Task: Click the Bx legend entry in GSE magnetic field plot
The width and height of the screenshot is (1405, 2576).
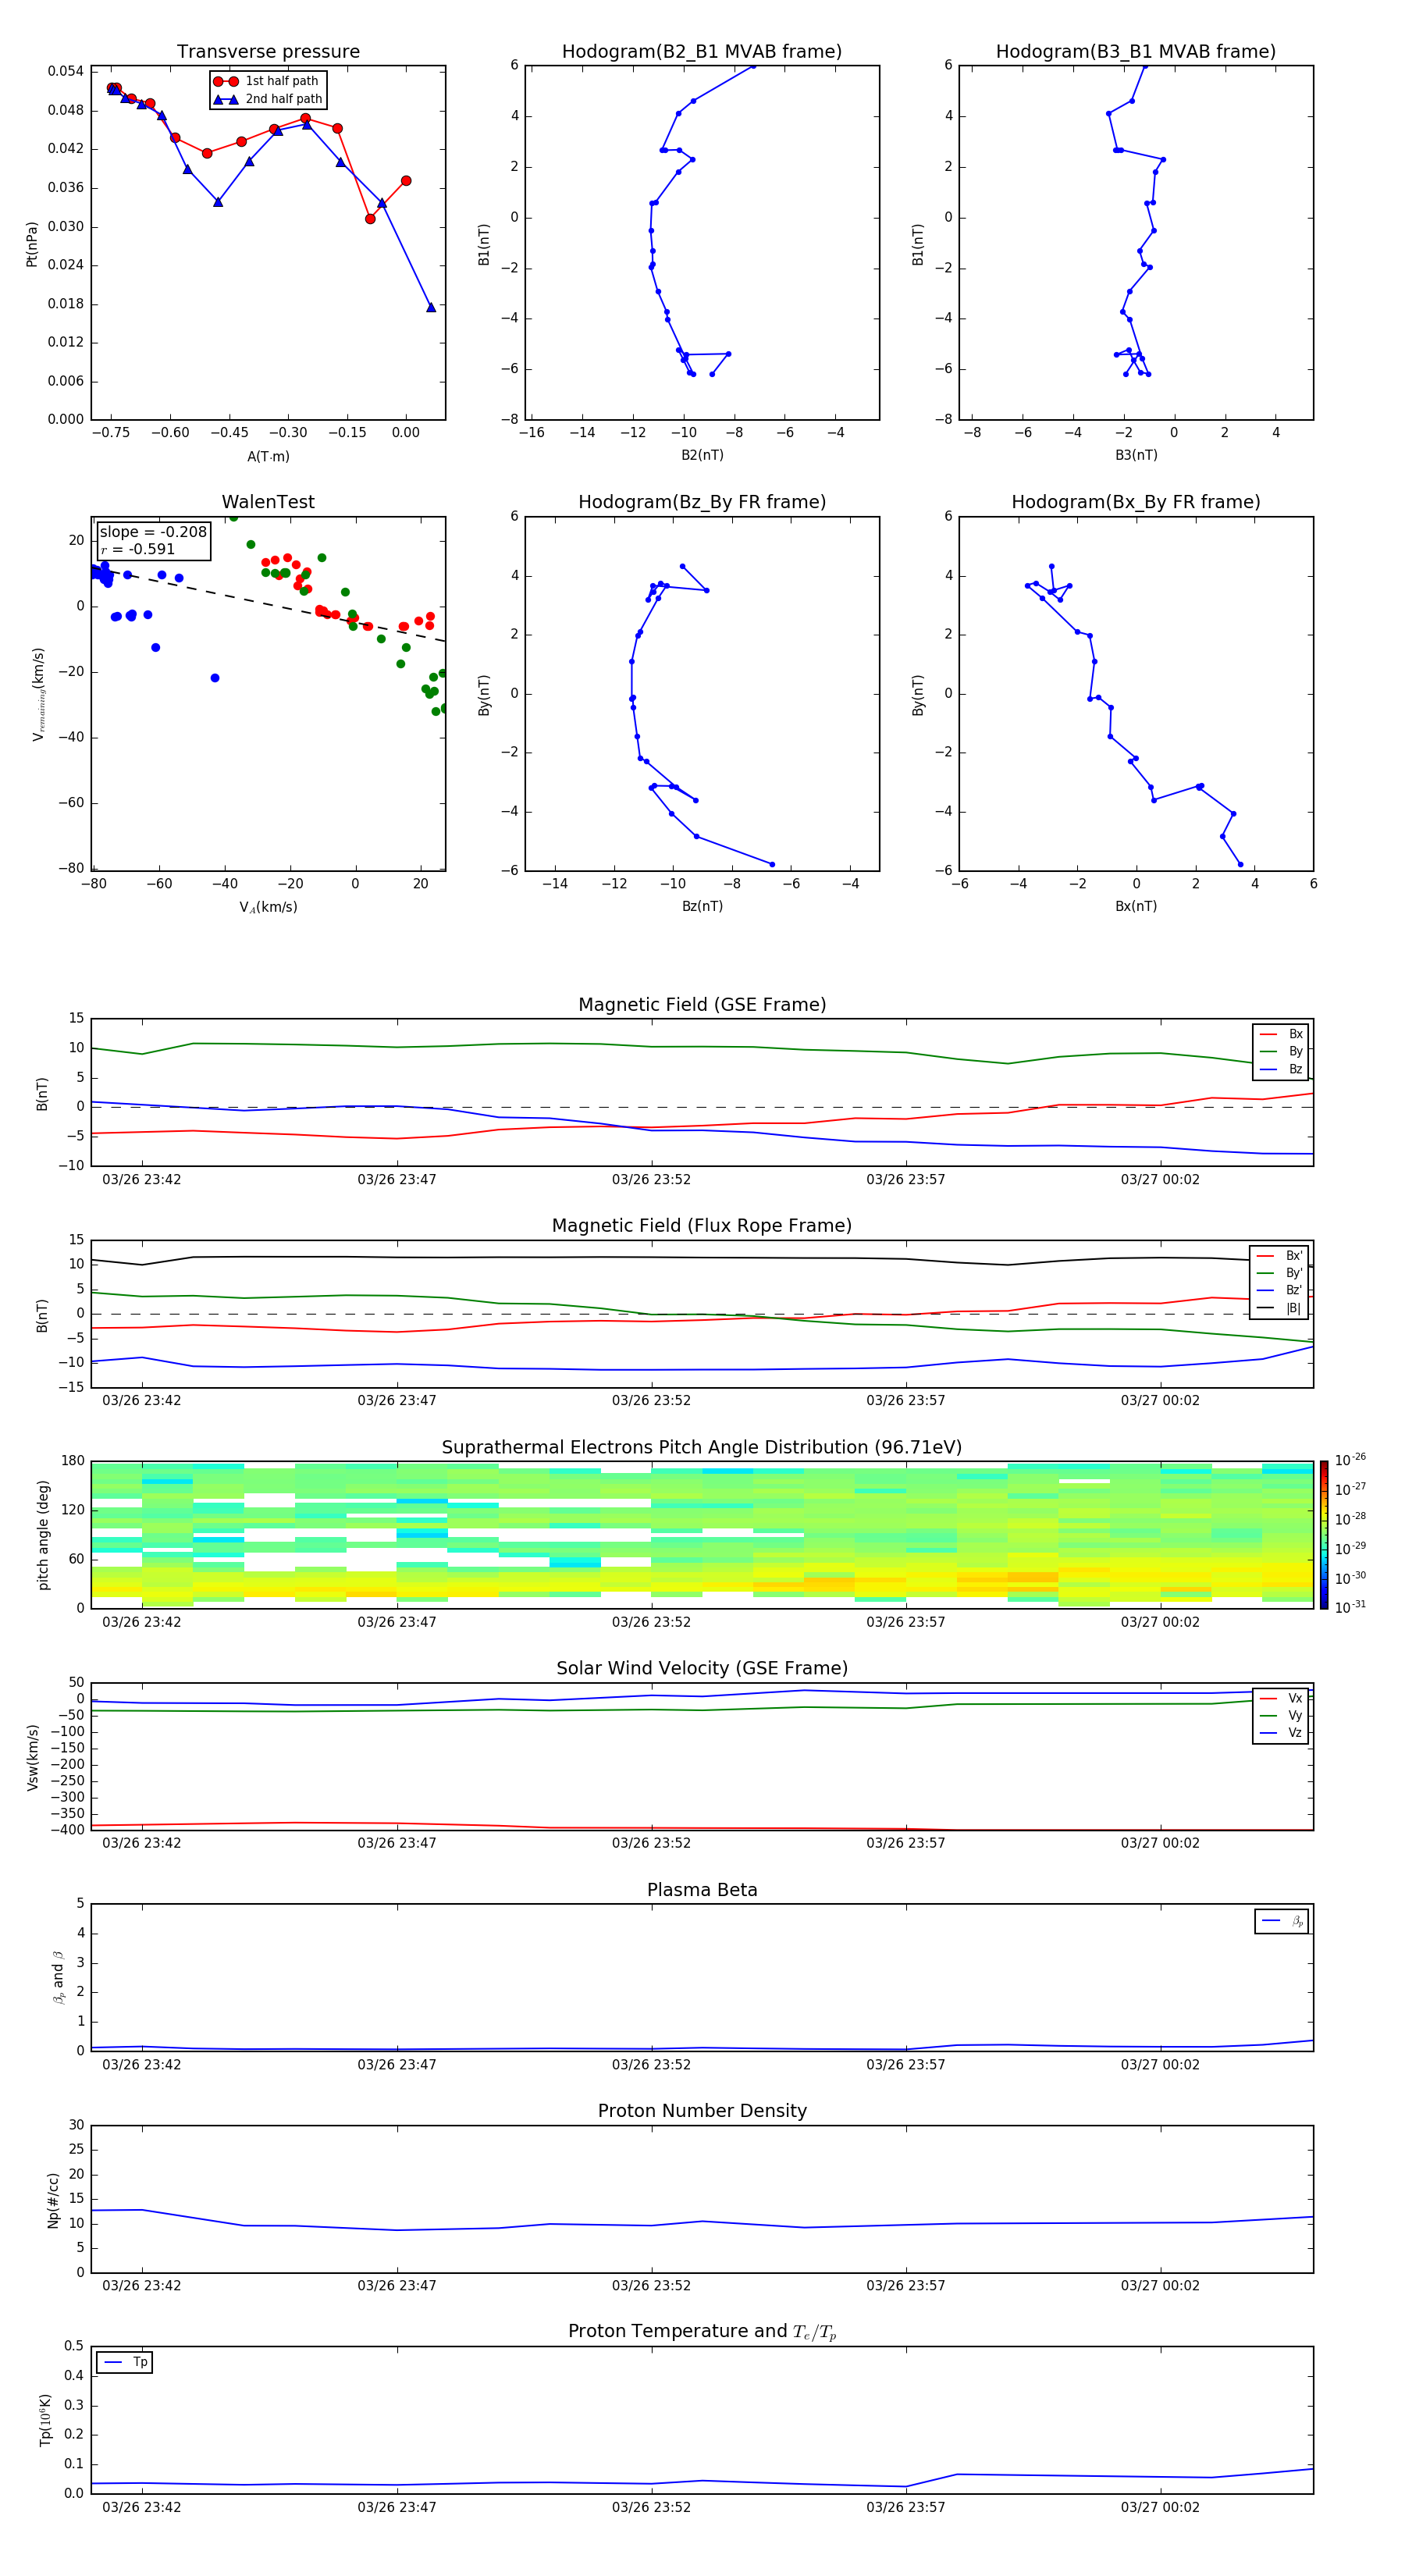Action: 1281,1034
